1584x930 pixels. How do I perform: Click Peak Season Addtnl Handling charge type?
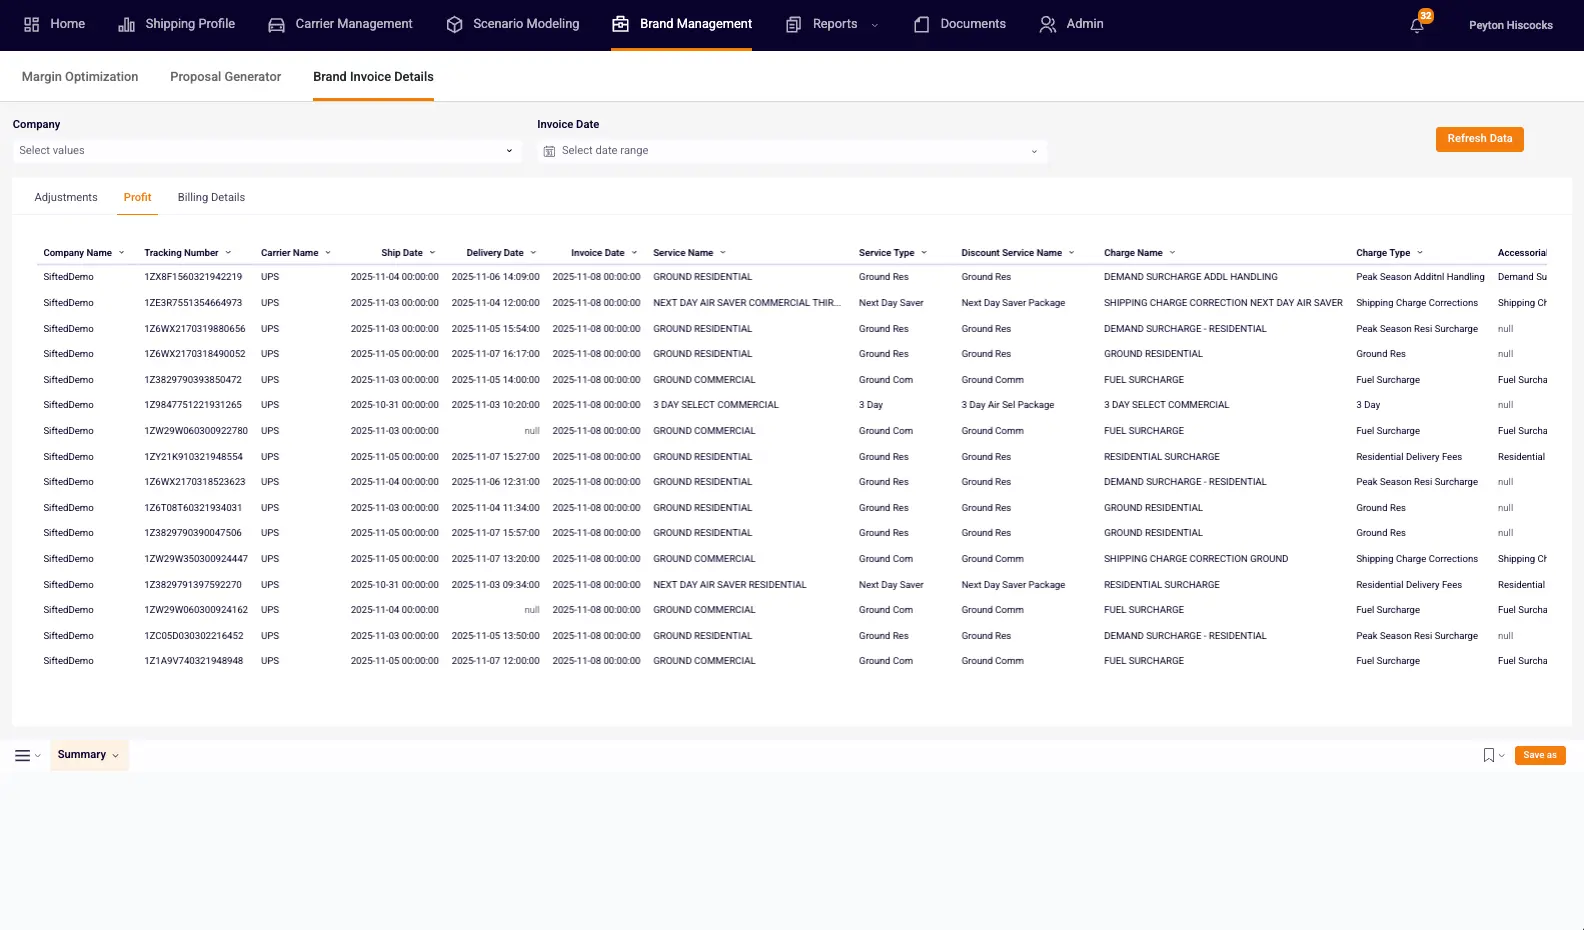pos(1420,277)
